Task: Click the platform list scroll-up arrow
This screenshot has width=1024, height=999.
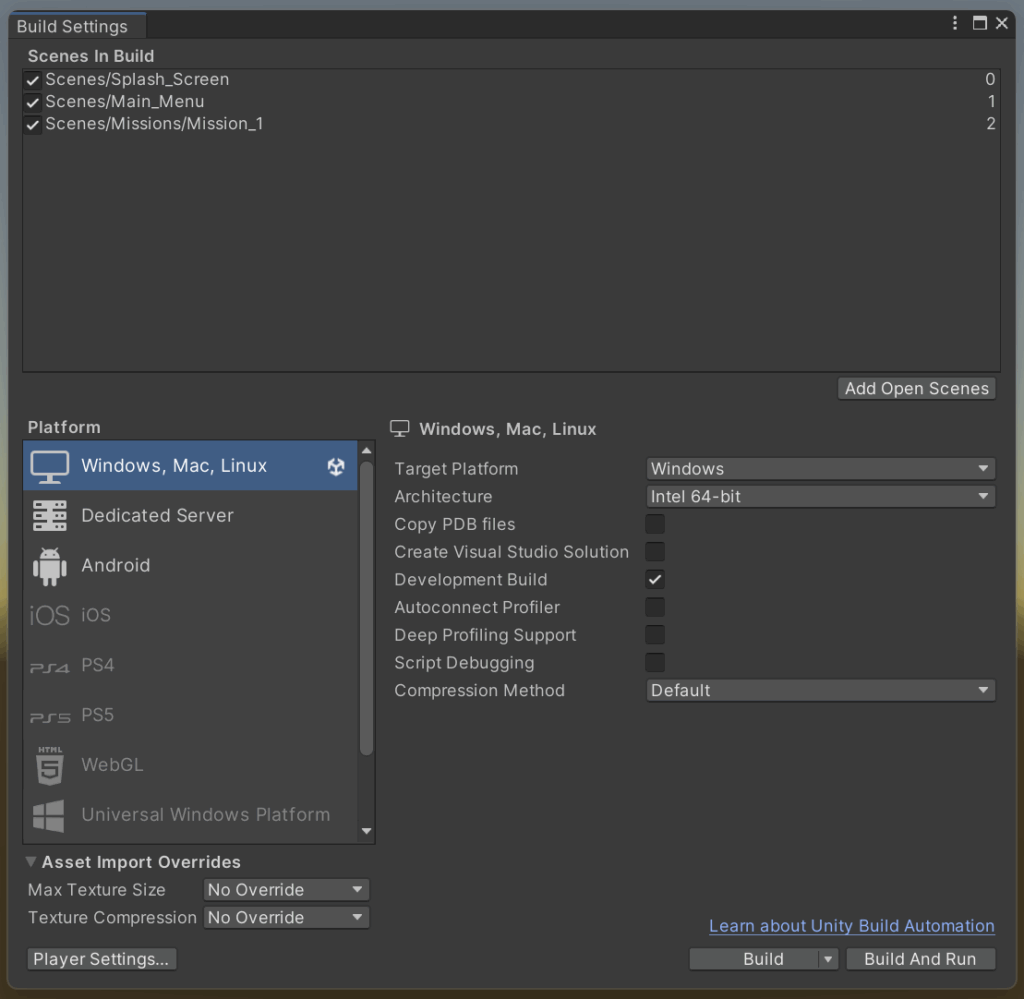Action: [366, 451]
